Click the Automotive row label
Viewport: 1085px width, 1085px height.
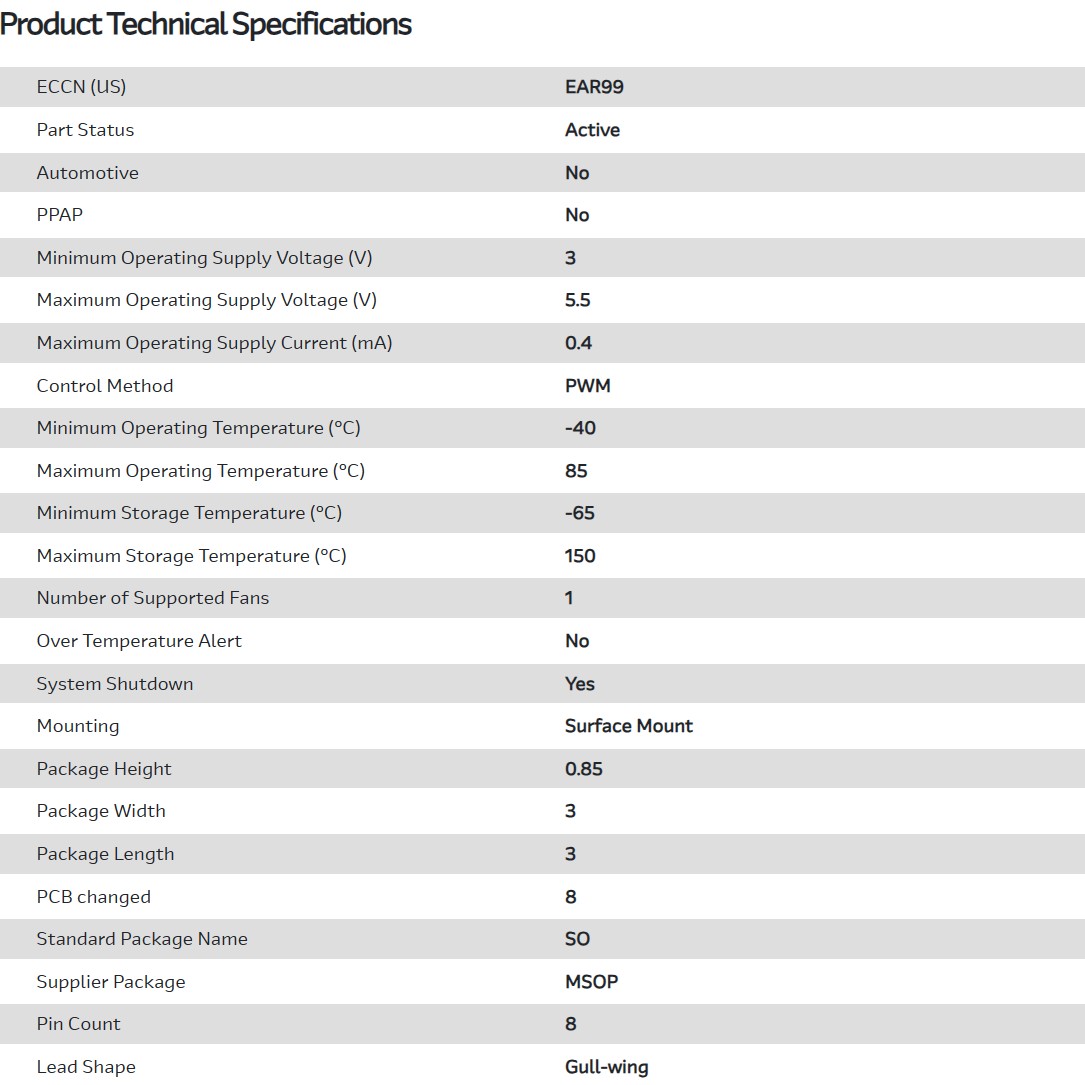[87, 173]
